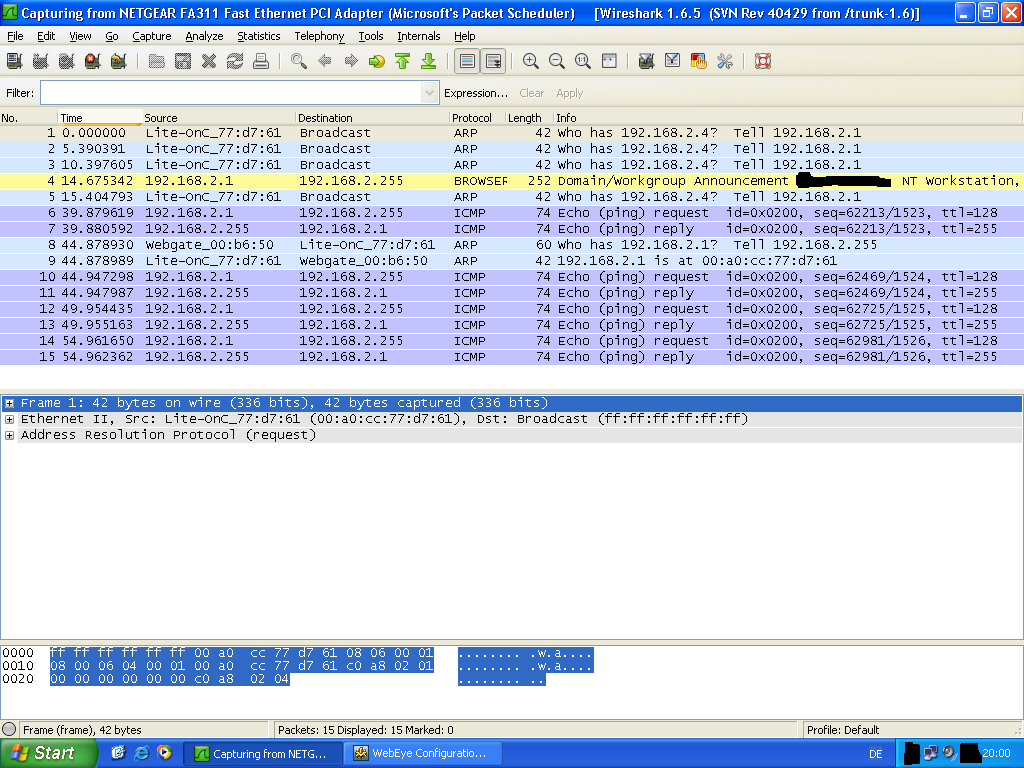Edit capture filters icon

pos(647,61)
